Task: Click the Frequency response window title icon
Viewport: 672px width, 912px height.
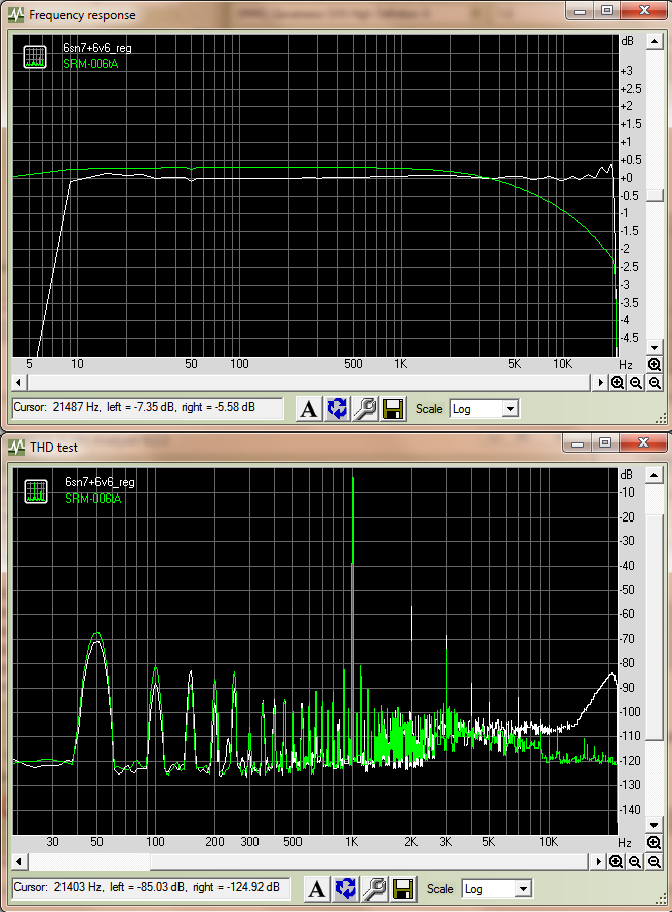Action: tap(16, 15)
